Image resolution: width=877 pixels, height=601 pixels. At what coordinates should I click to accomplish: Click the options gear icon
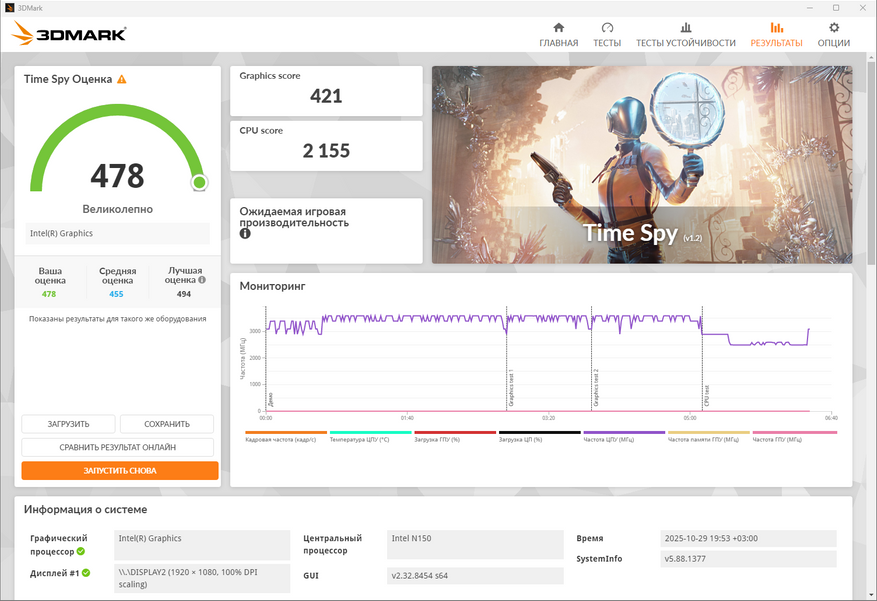(834, 27)
